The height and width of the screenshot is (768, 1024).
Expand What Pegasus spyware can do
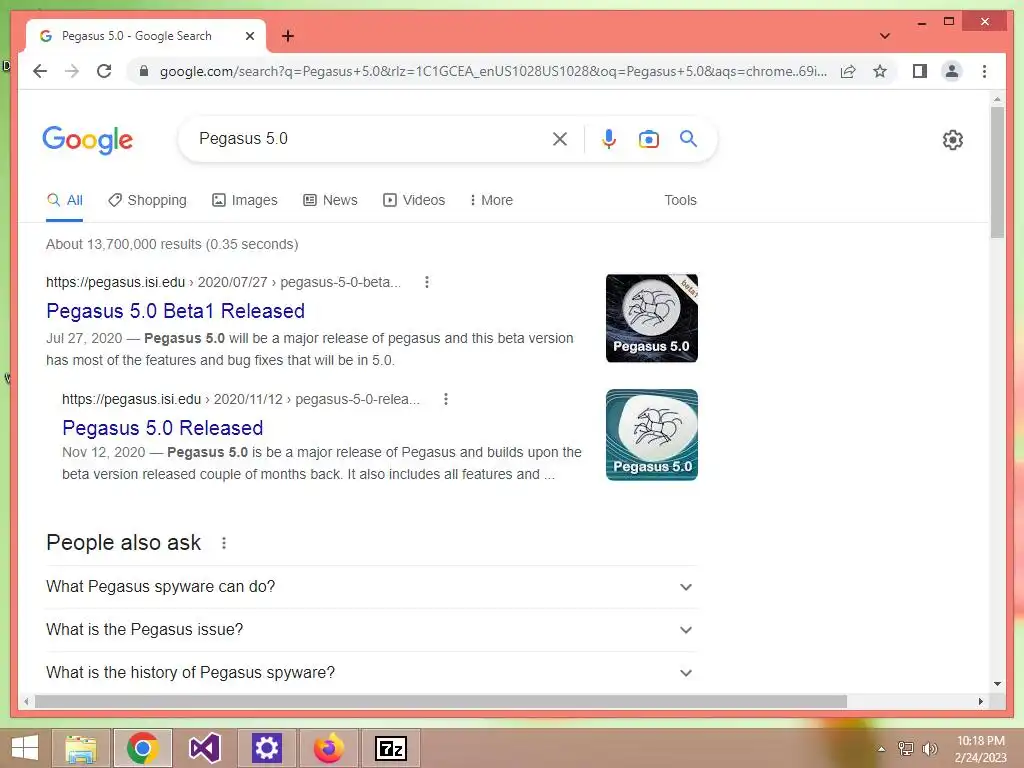coord(372,586)
